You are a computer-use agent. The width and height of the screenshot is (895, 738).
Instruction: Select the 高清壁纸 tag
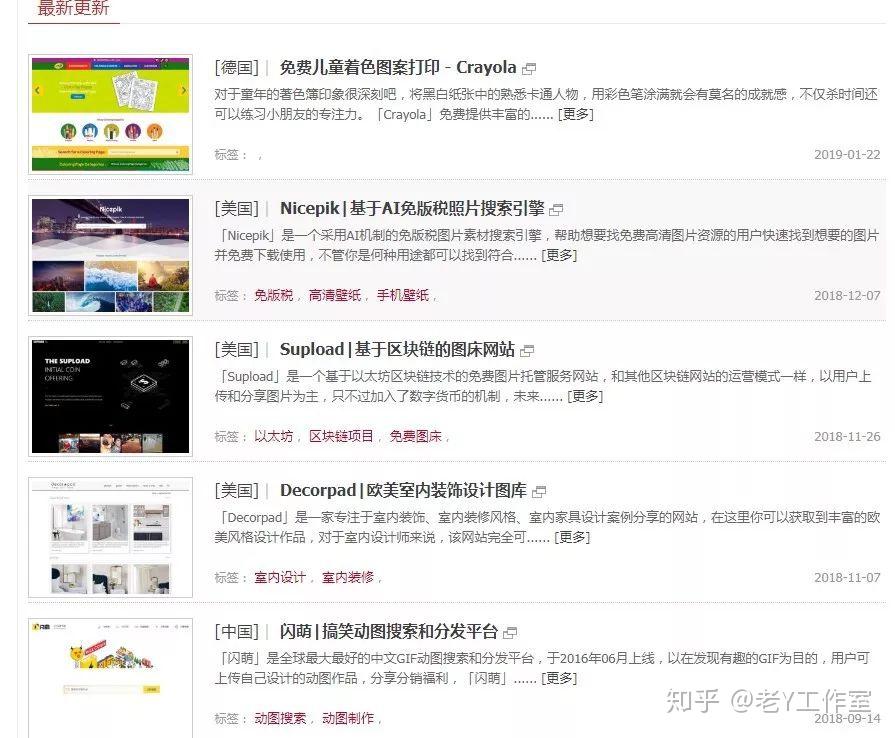(x=335, y=295)
